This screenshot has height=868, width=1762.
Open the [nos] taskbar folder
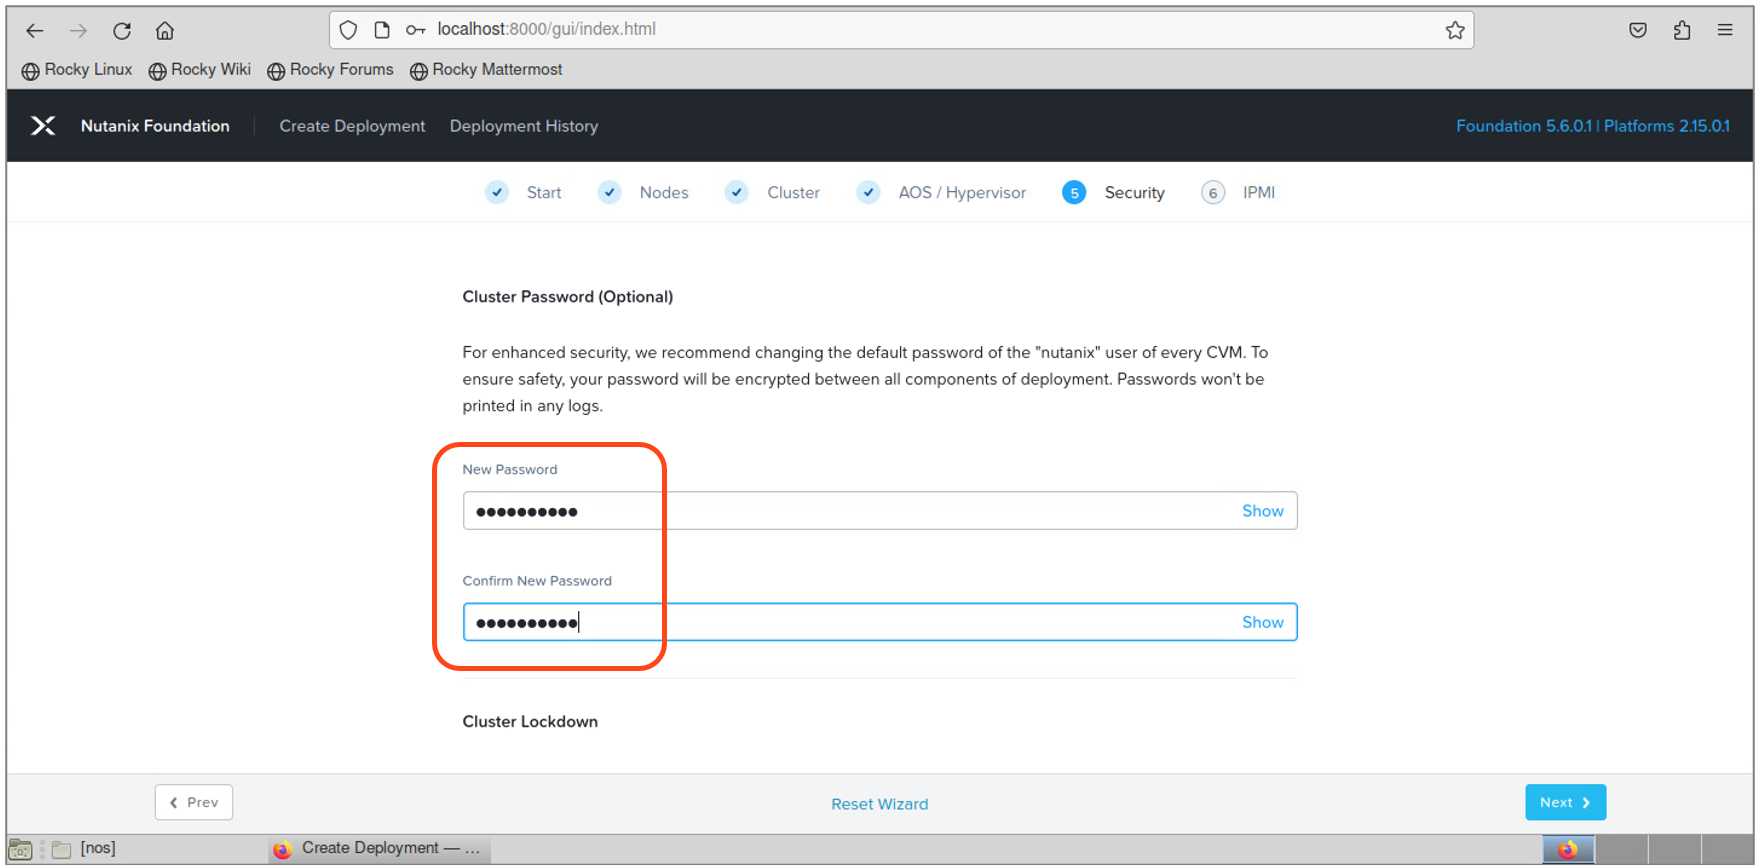coord(84,849)
